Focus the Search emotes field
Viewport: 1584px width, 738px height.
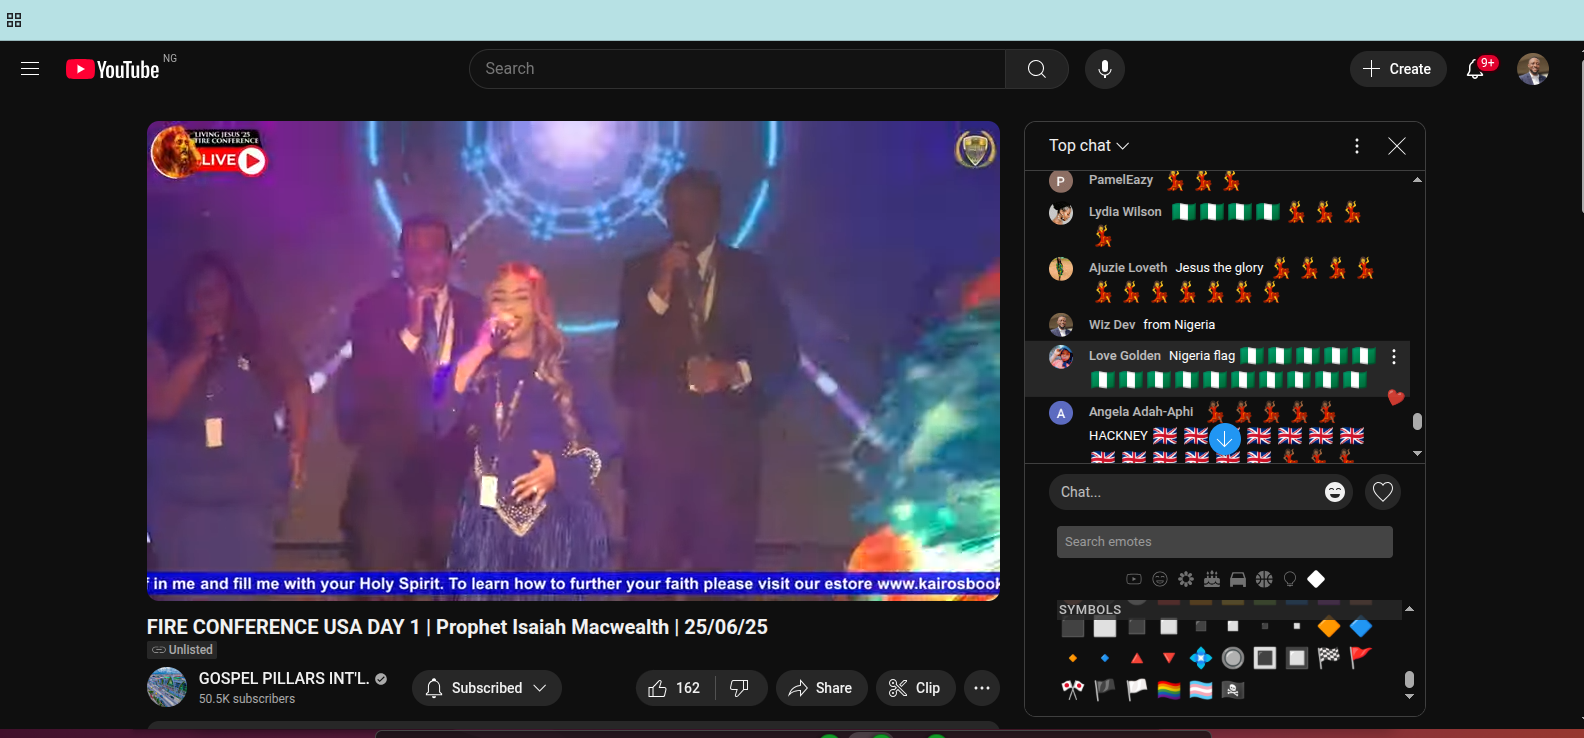pyautogui.click(x=1223, y=542)
